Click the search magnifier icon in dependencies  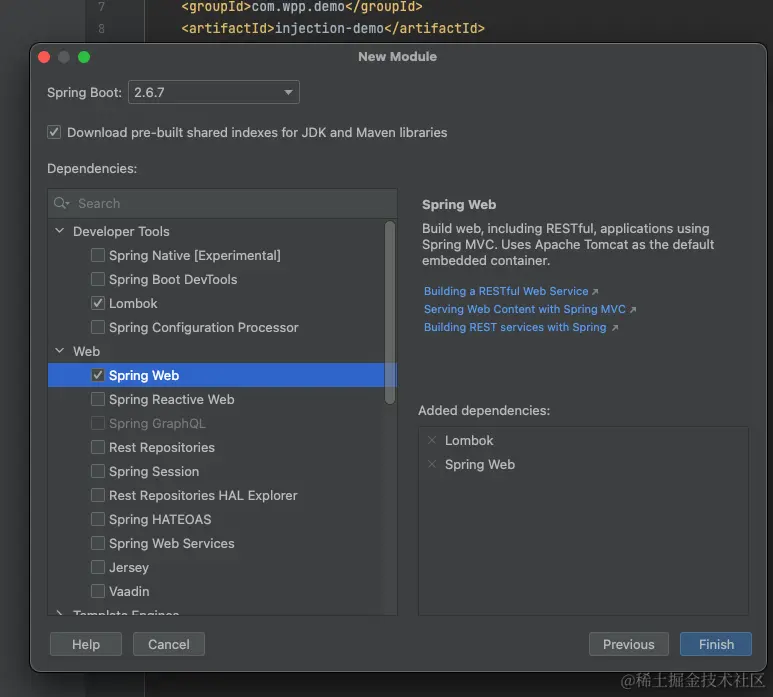pyautogui.click(x=62, y=203)
